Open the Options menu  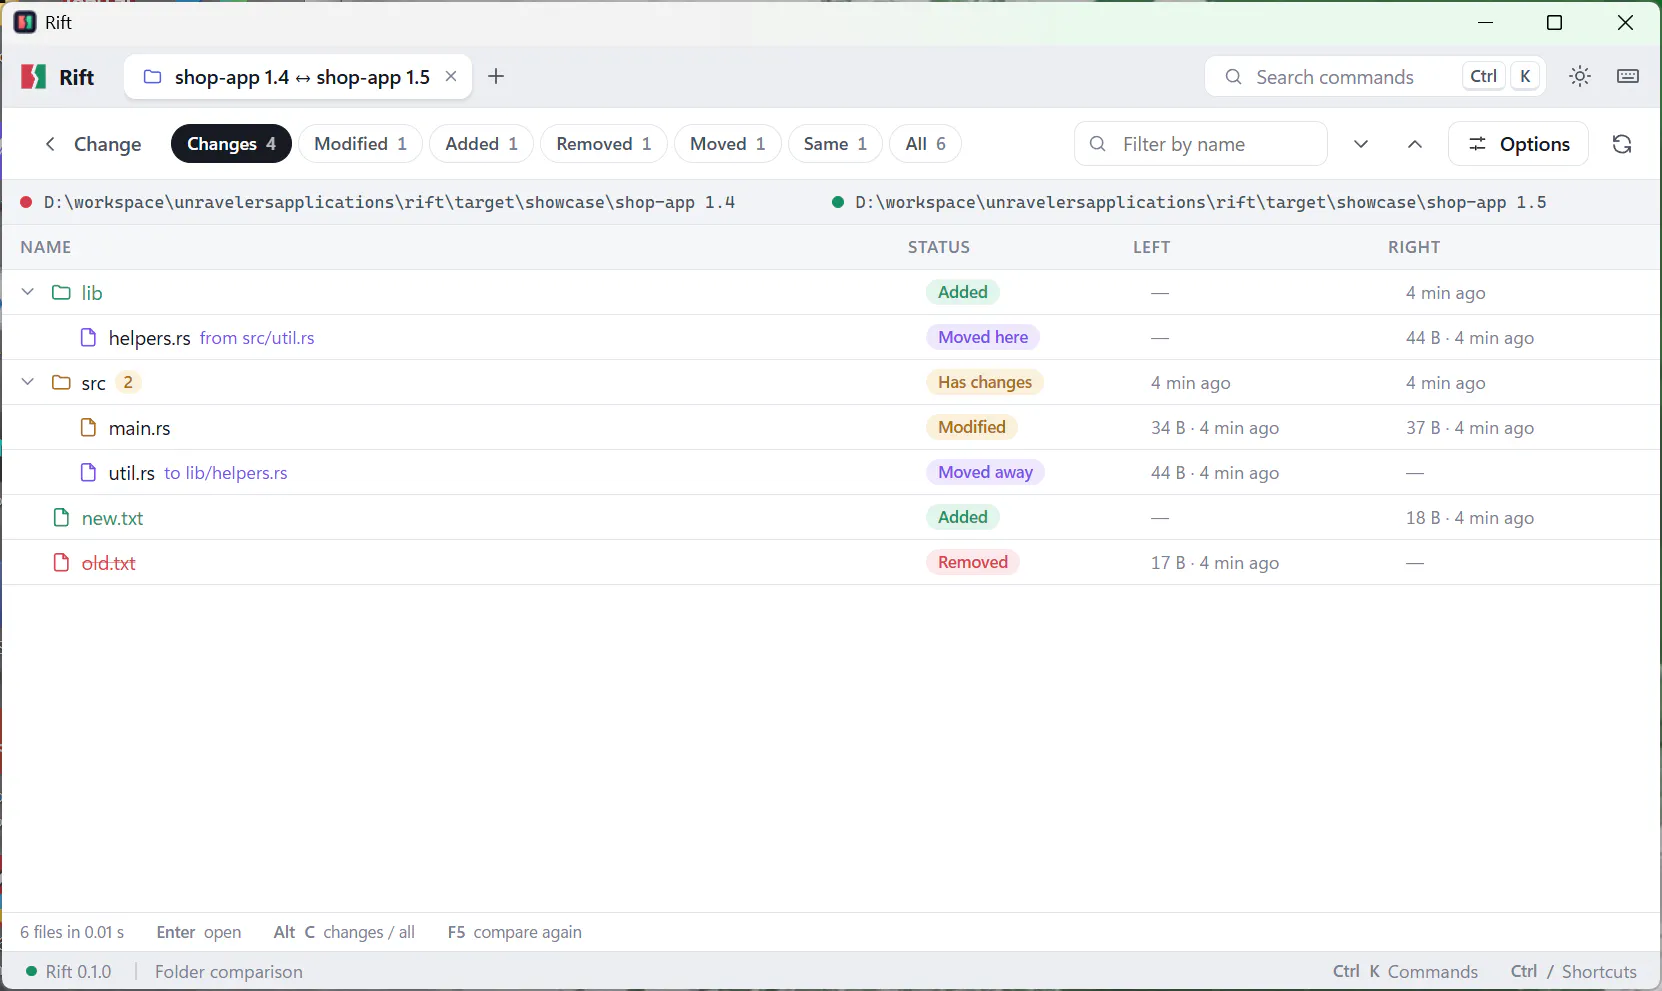(x=1518, y=144)
